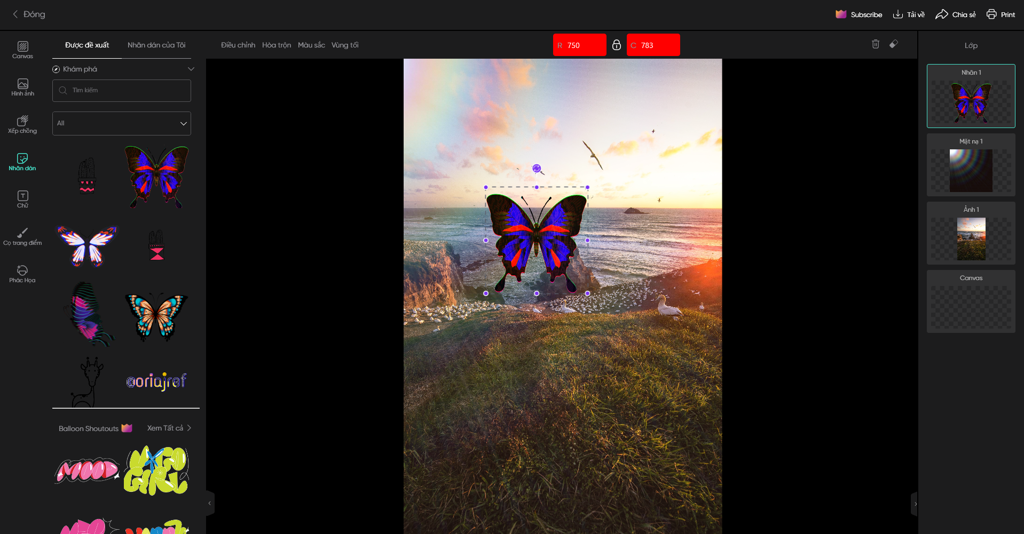
Task: Select the Ảnh 1 layer
Action: click(970, 233)
